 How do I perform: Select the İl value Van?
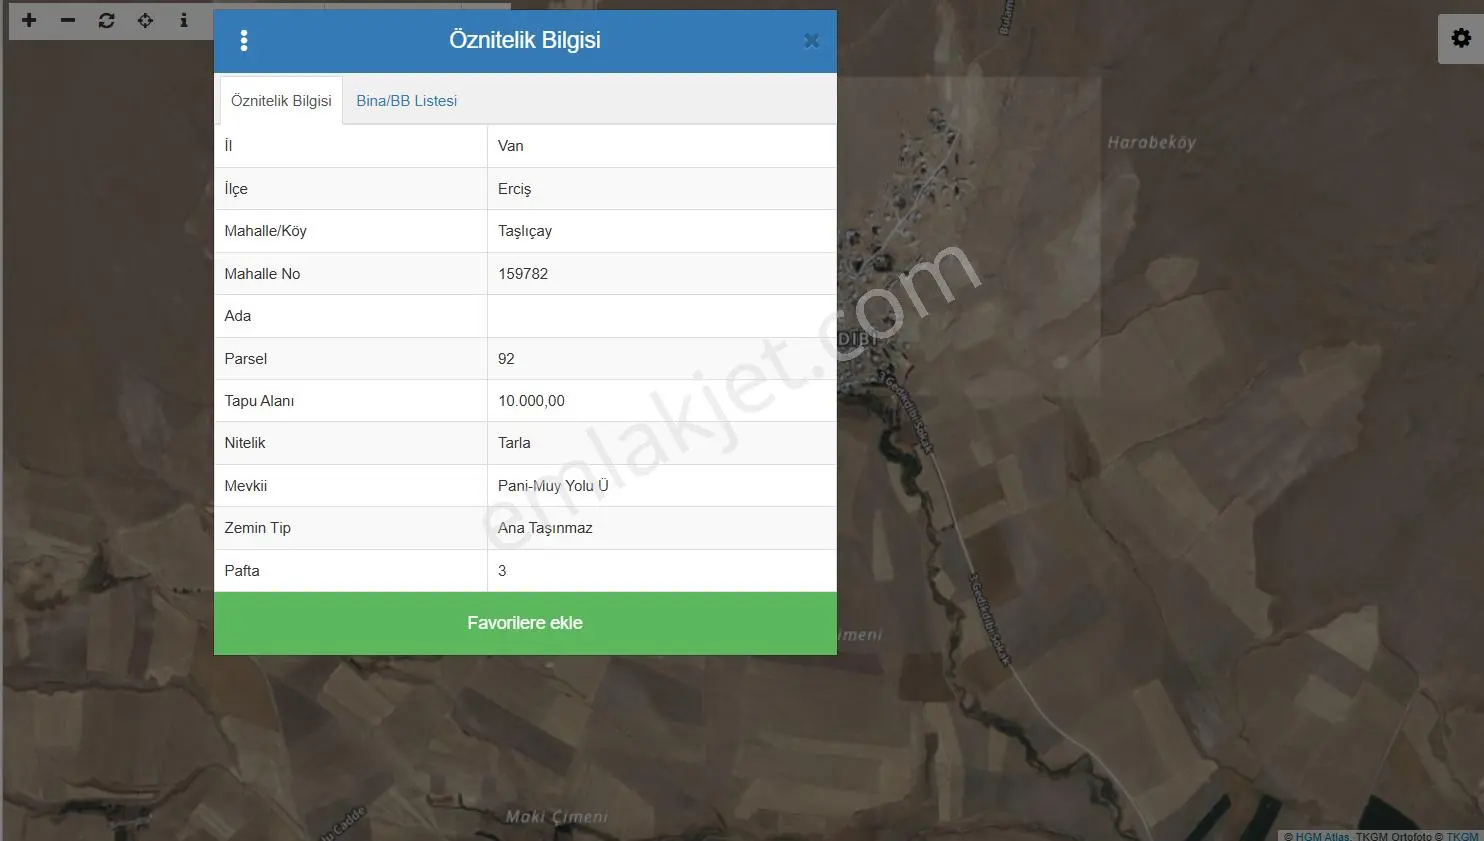pyautogui.click(x=511, y=146)
